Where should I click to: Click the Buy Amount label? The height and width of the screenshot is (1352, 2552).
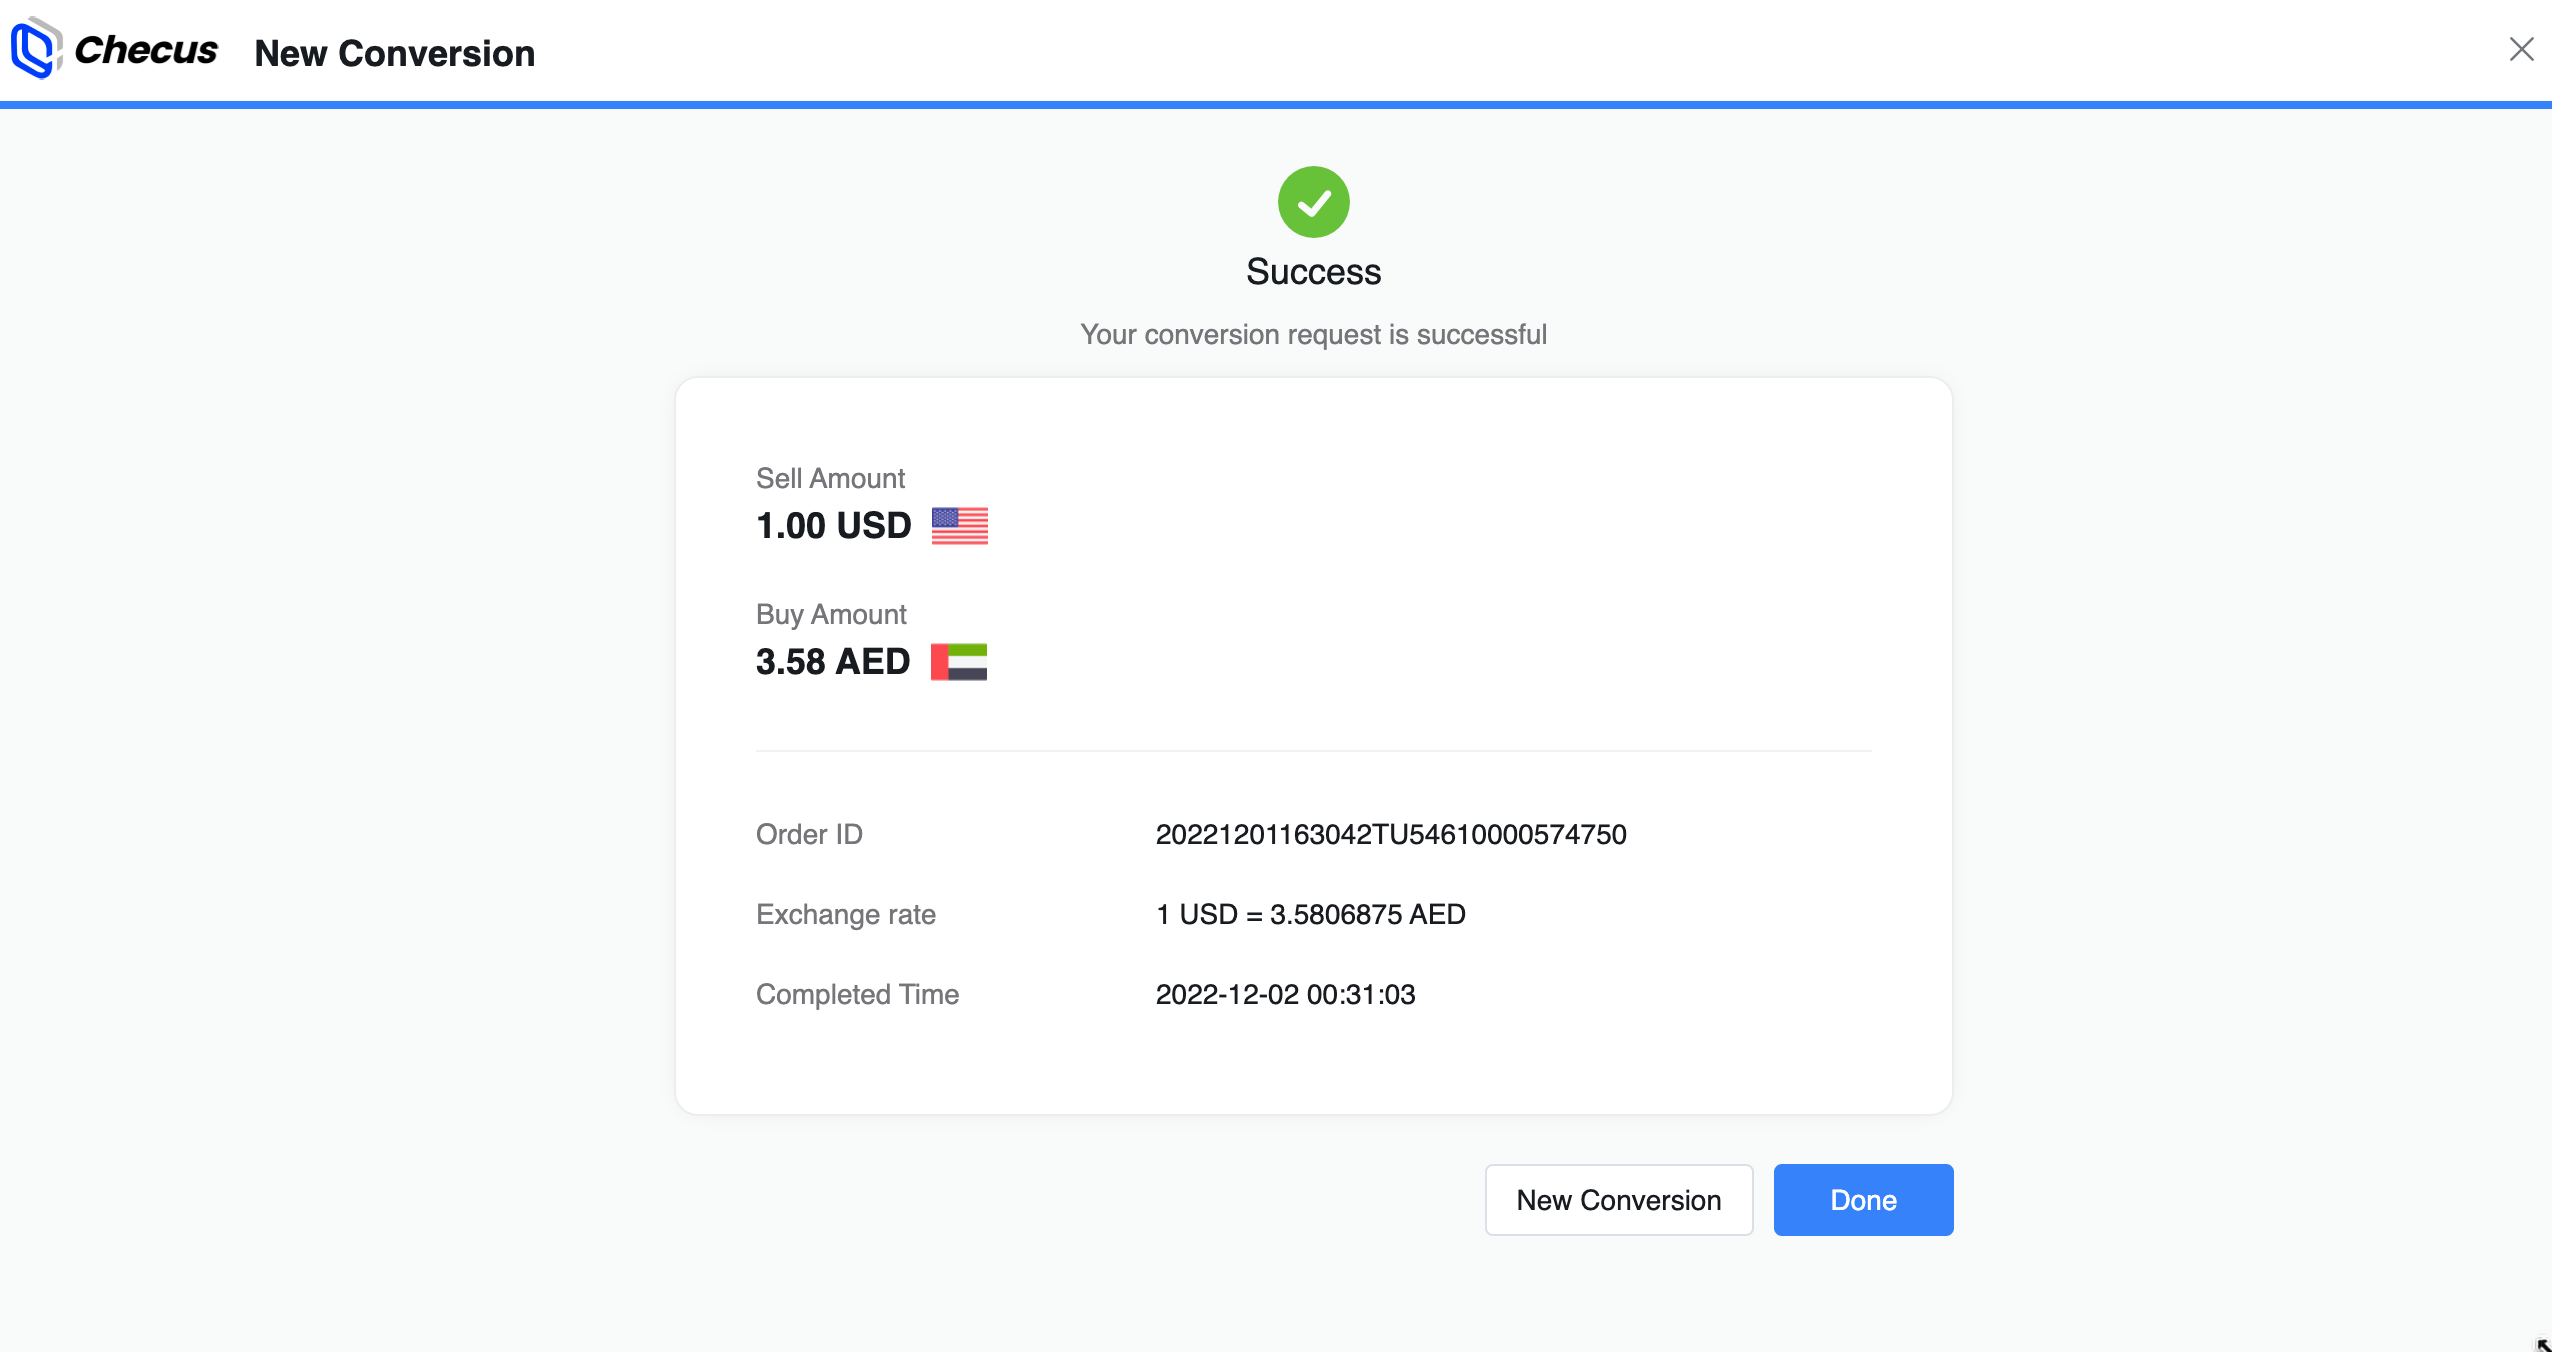pos(830,614)
